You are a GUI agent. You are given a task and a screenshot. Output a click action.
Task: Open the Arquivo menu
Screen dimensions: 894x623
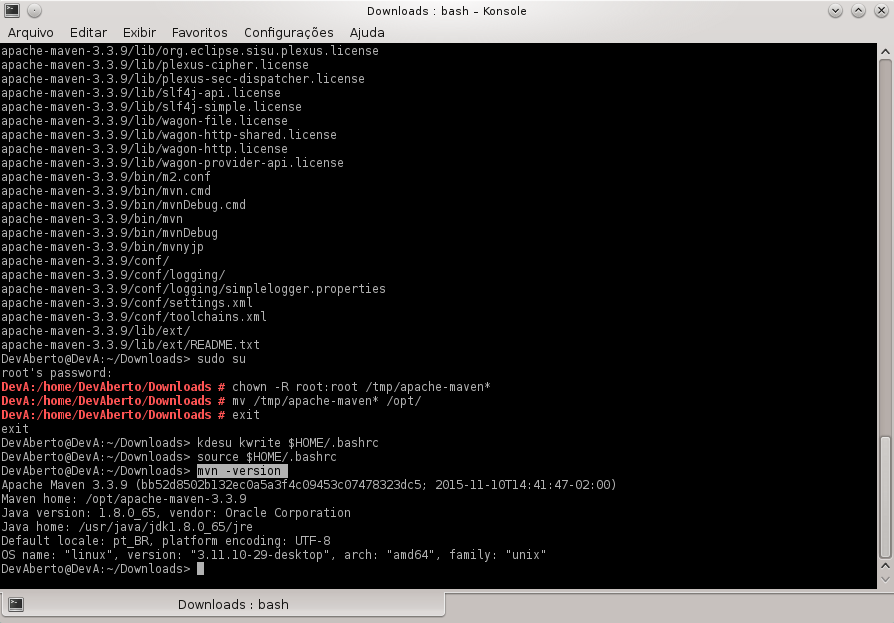click(30, 32)
